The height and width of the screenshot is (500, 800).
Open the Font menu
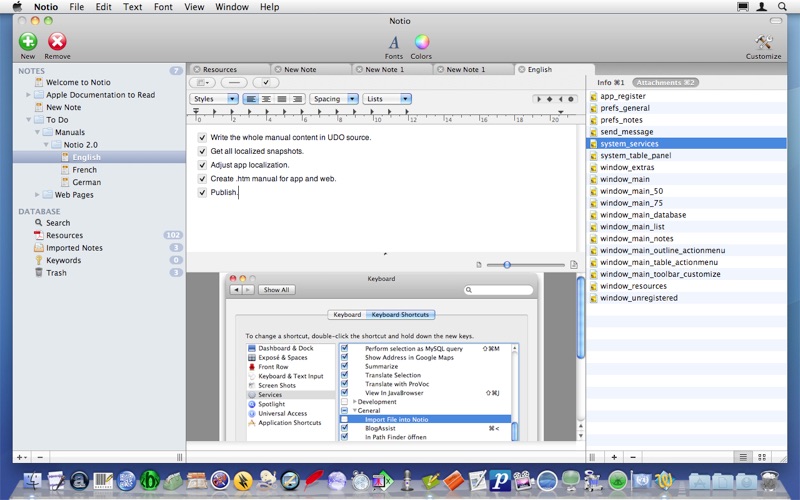(x=163, y=7)
